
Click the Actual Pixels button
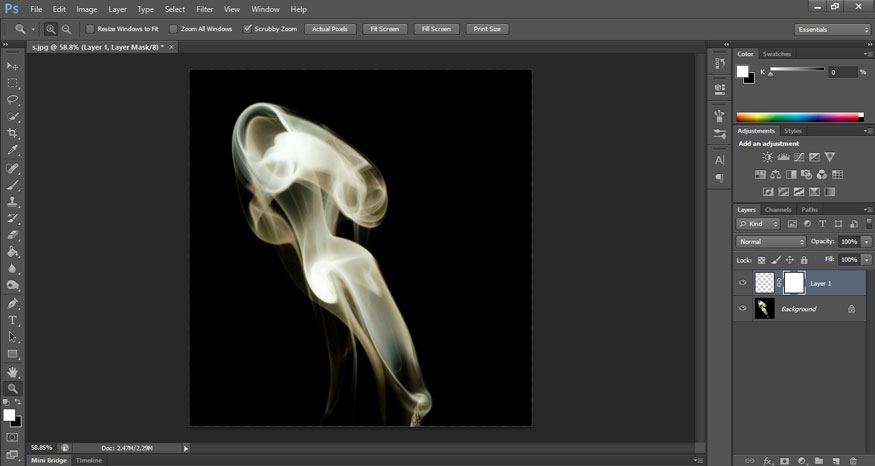point(330,29)
